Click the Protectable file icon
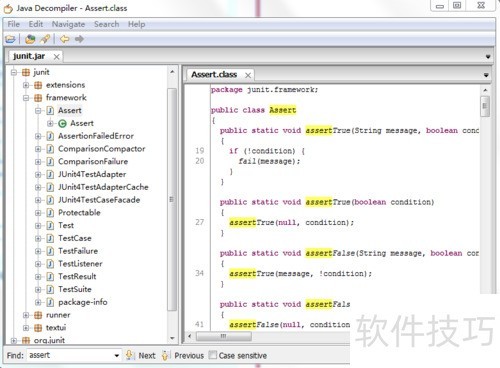This screenshot has height=368, width=500. coord(50,213)
